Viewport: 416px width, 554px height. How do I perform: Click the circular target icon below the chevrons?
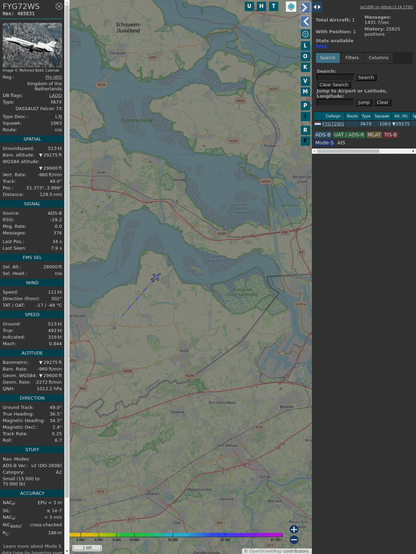click(305, 34)
